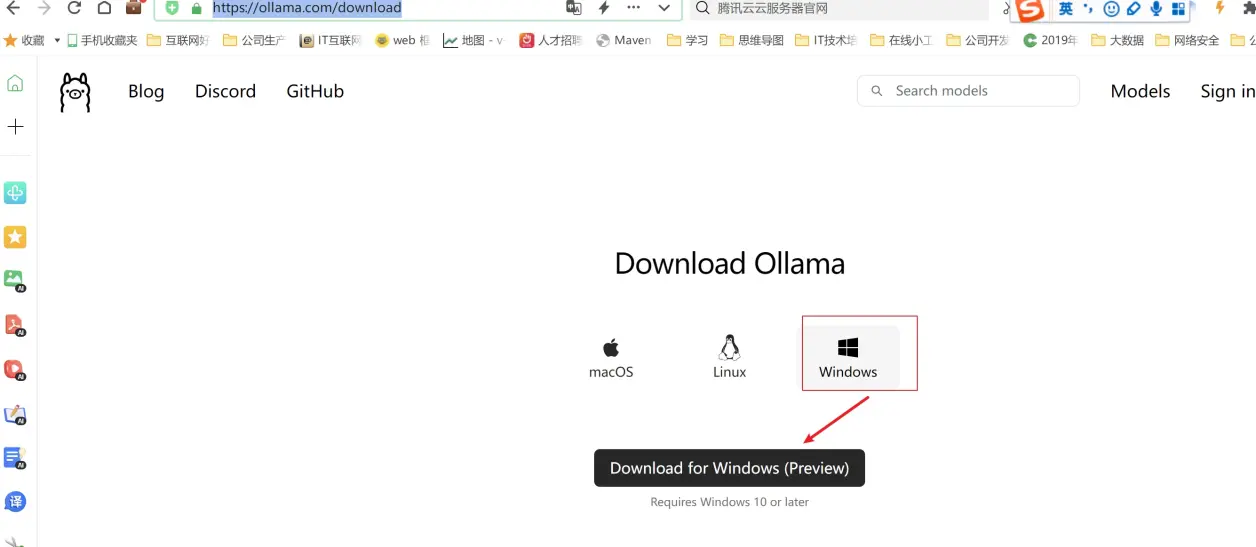The width and height of the screenshot is (1256, 547).
Task: Open the Maven bookmark
Action: [x=624, y=41]
